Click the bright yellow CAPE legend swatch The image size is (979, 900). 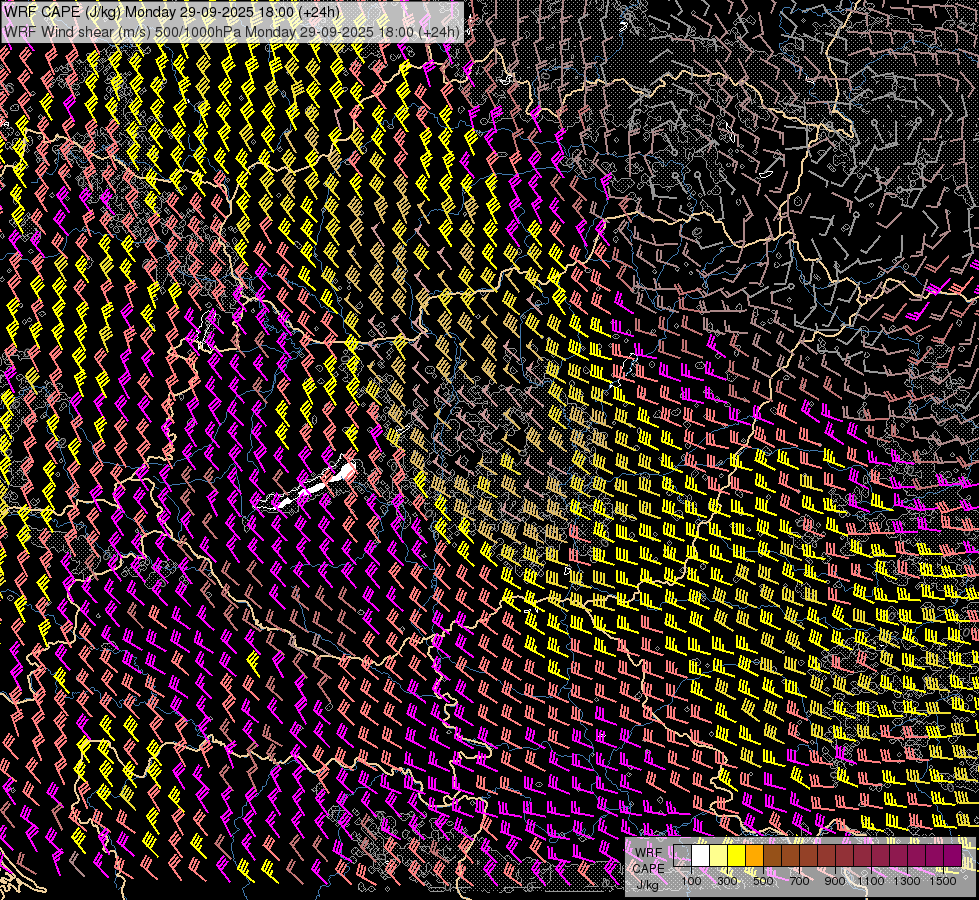(x=736, y=856)
